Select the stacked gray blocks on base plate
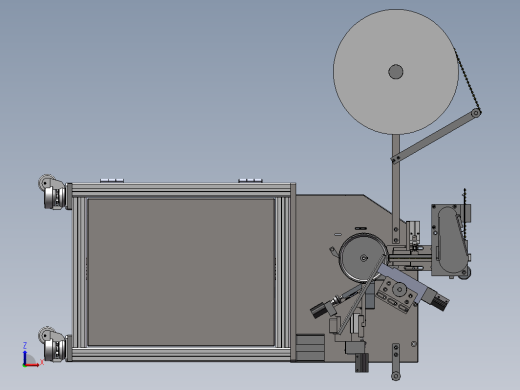This screenshot has width=520, height=390. 310,347
